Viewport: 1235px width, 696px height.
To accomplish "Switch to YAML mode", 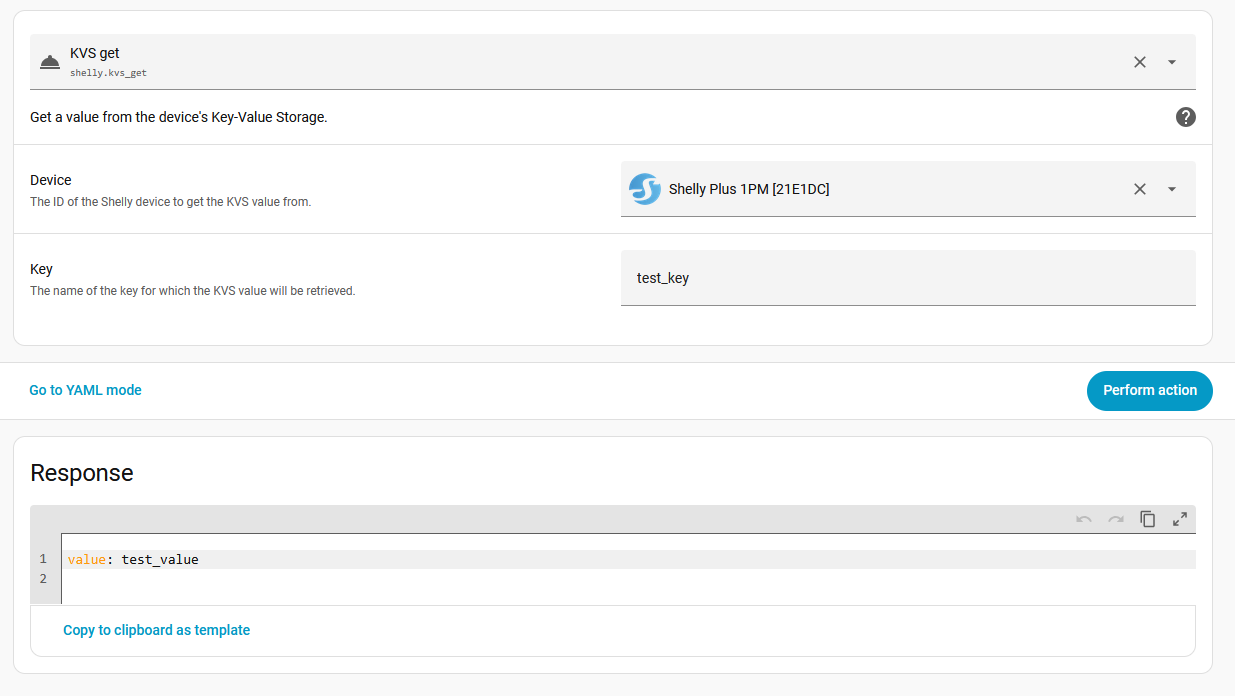I will (85, 390).
